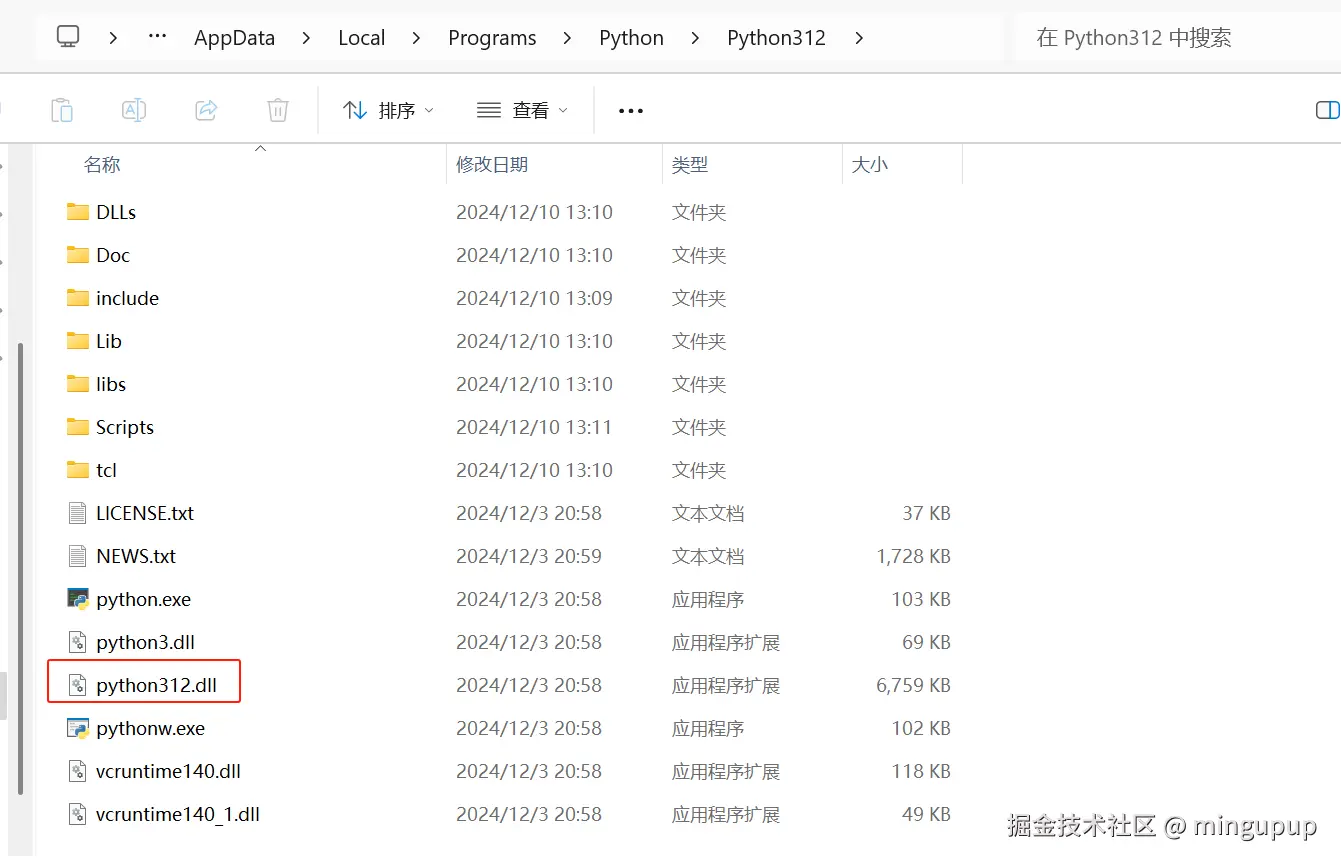Click the 文本文档 type of LICENSE.txt
Viewport: 1341px width, 865px height.
pyautogui.click(x=708, y=513)
